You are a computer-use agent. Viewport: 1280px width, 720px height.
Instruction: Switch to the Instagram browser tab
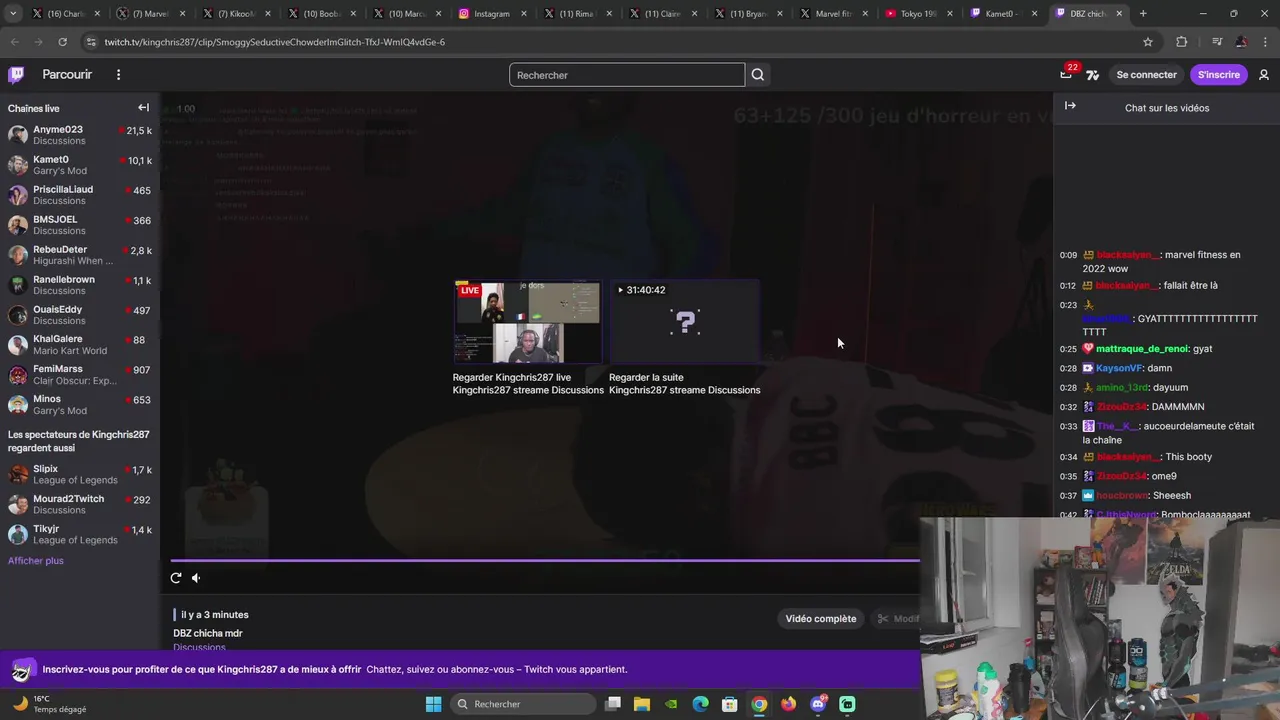pos(485,14)
